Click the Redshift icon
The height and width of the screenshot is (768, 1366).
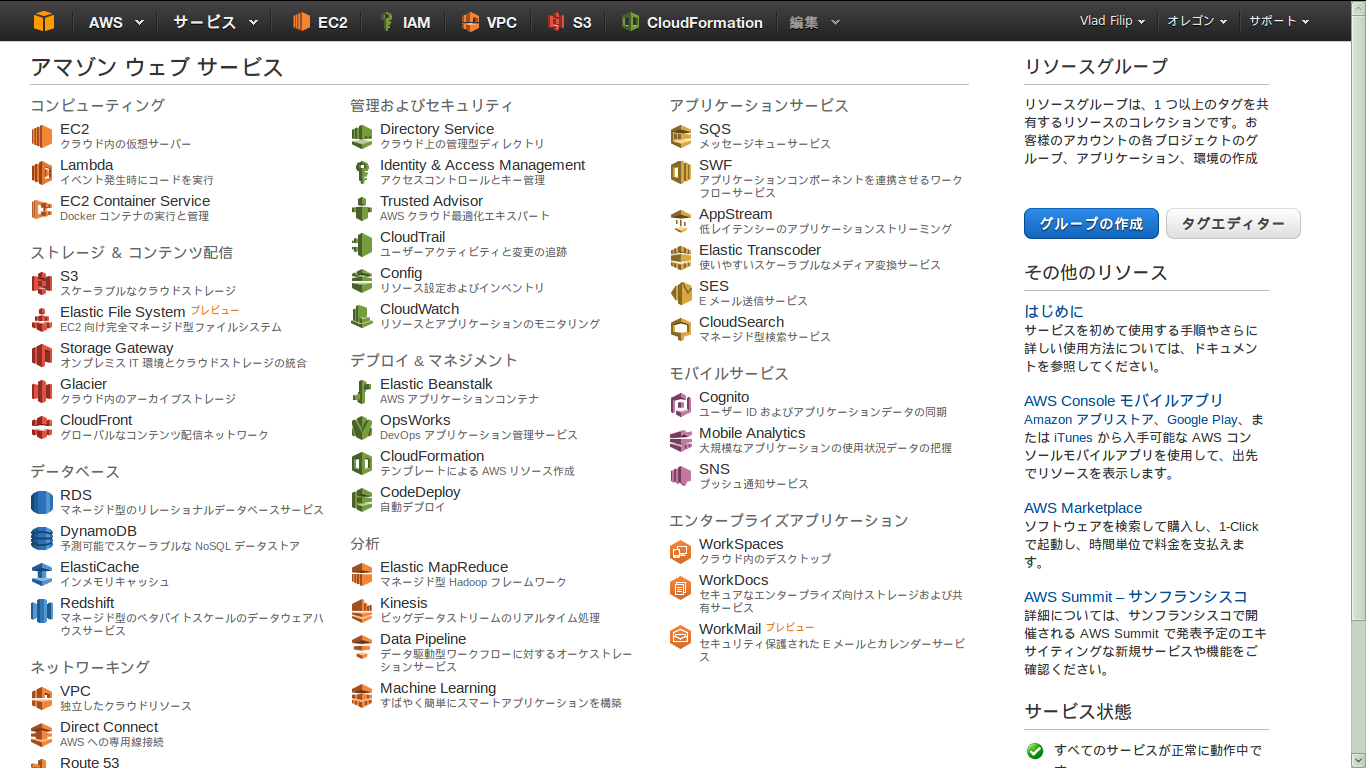(x=41, y=610)
